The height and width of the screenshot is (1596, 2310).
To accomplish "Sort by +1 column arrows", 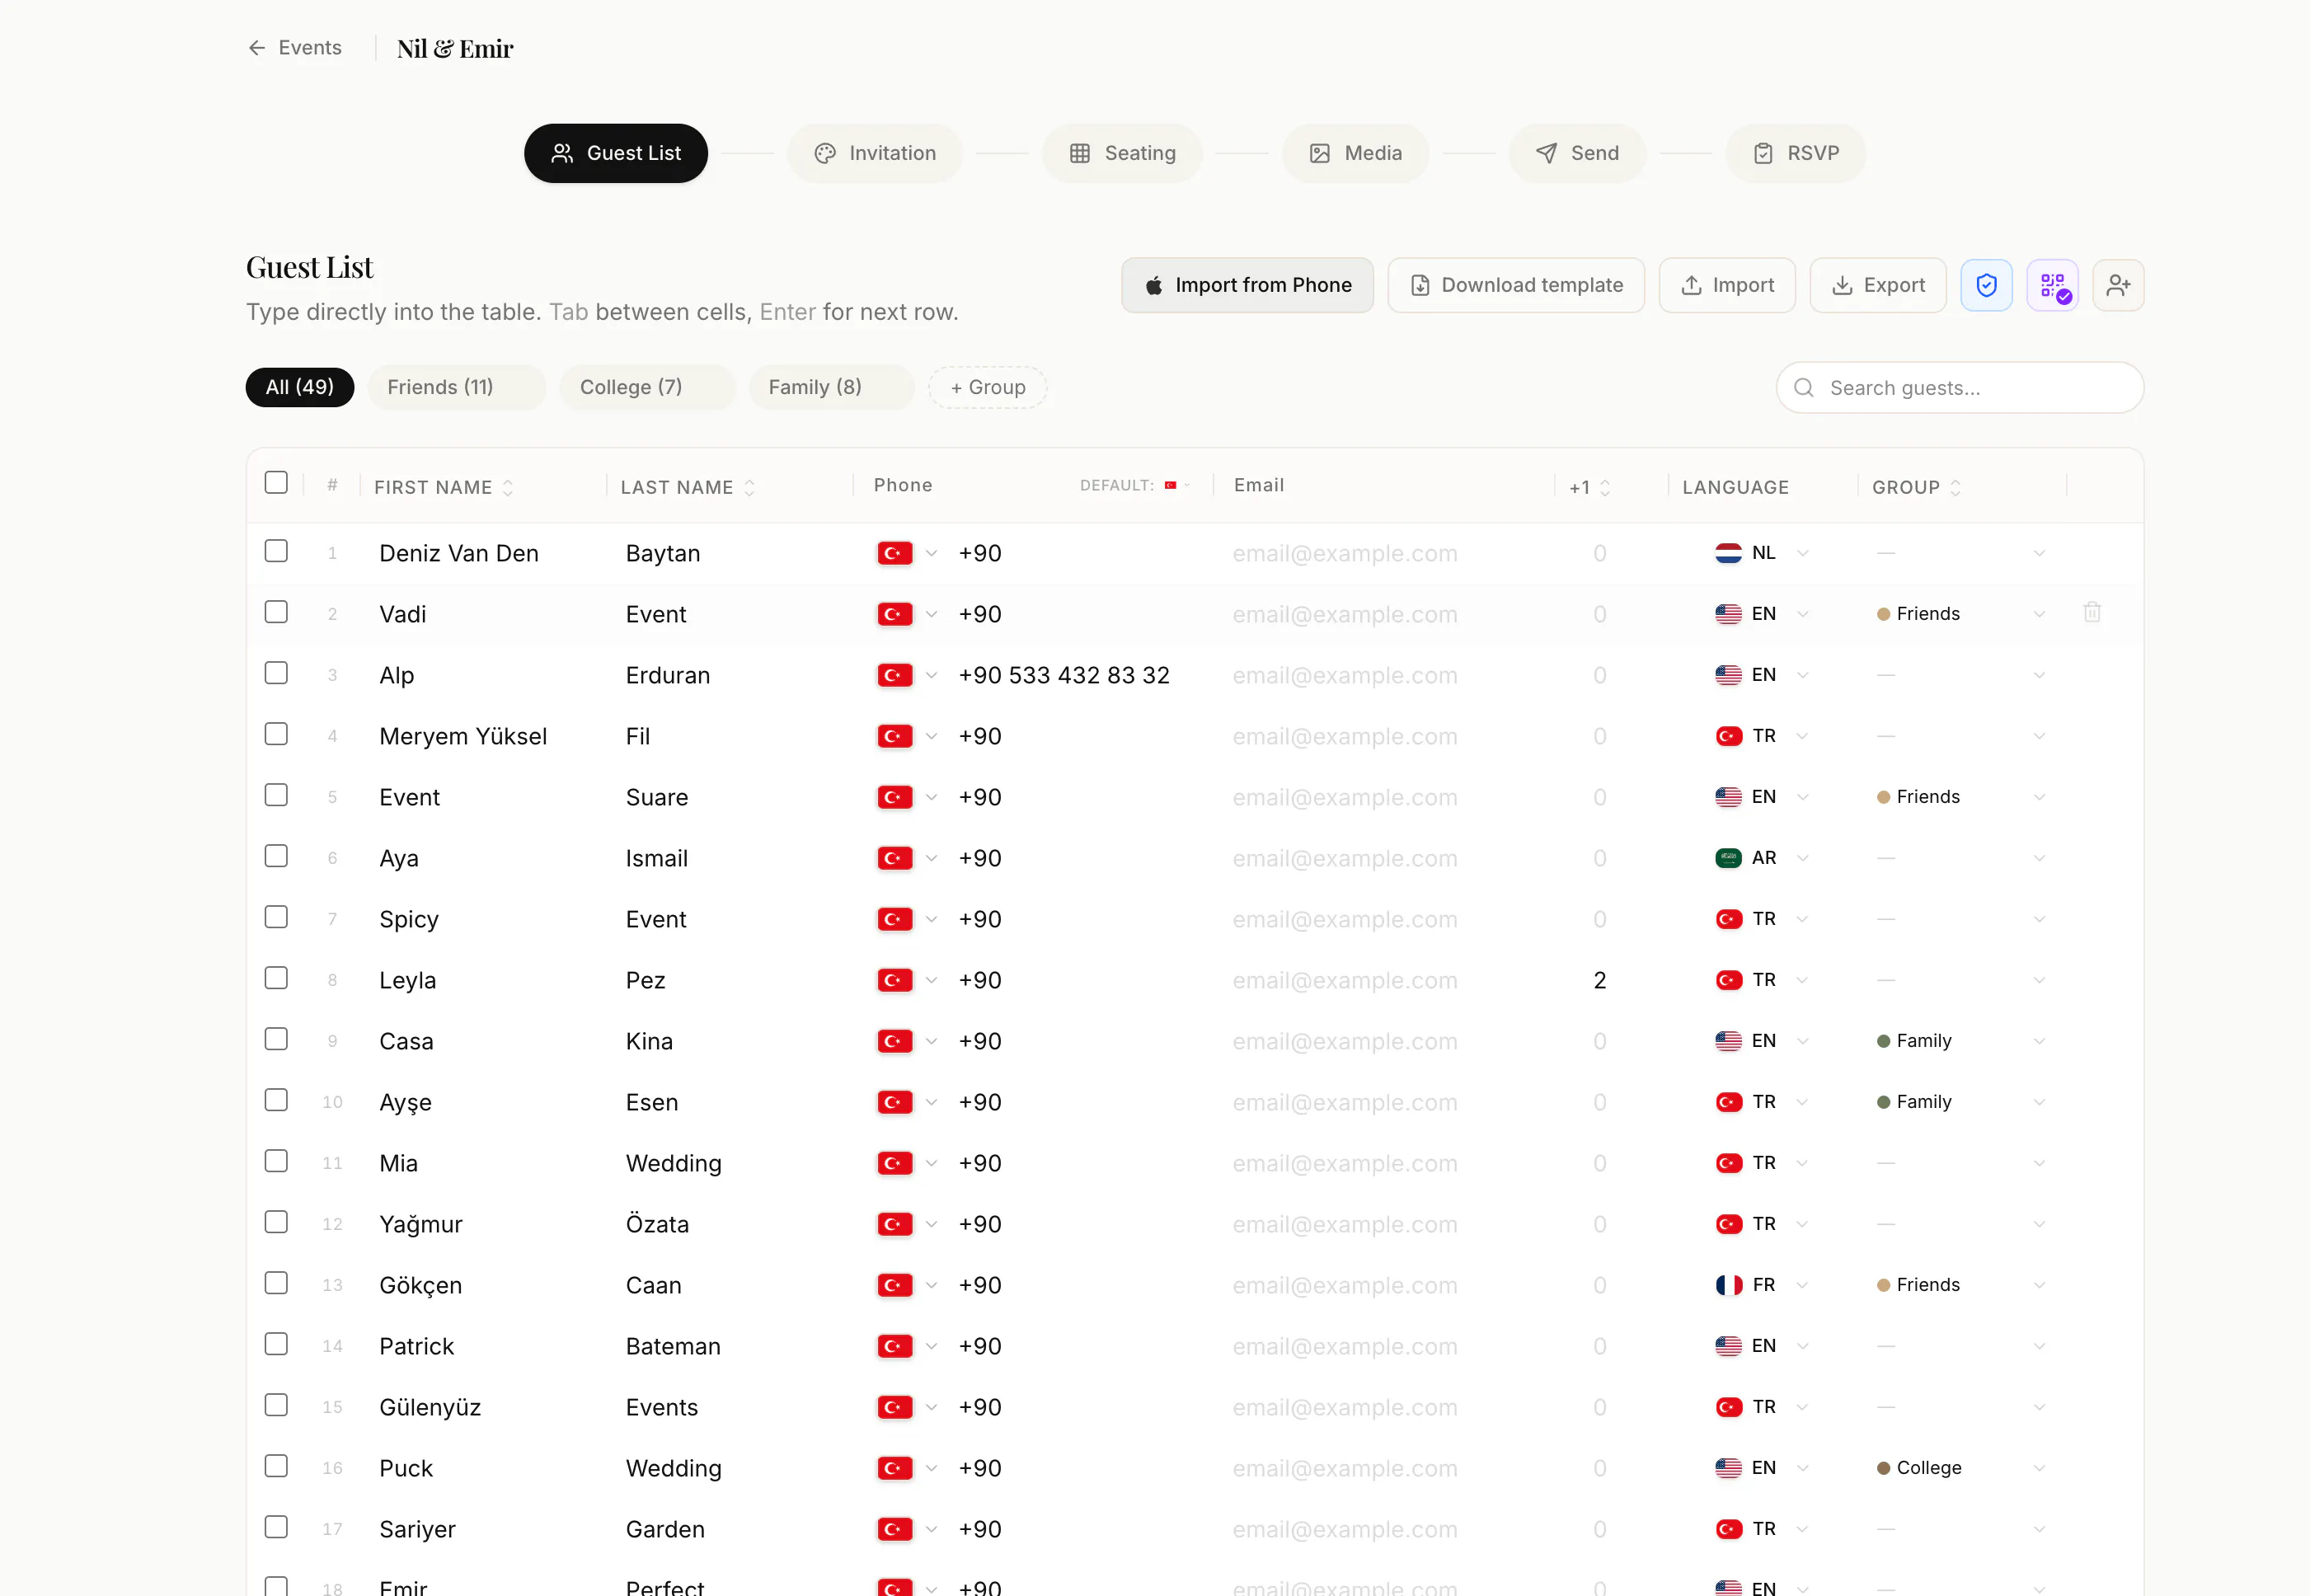I will [x=1605, y=487].
